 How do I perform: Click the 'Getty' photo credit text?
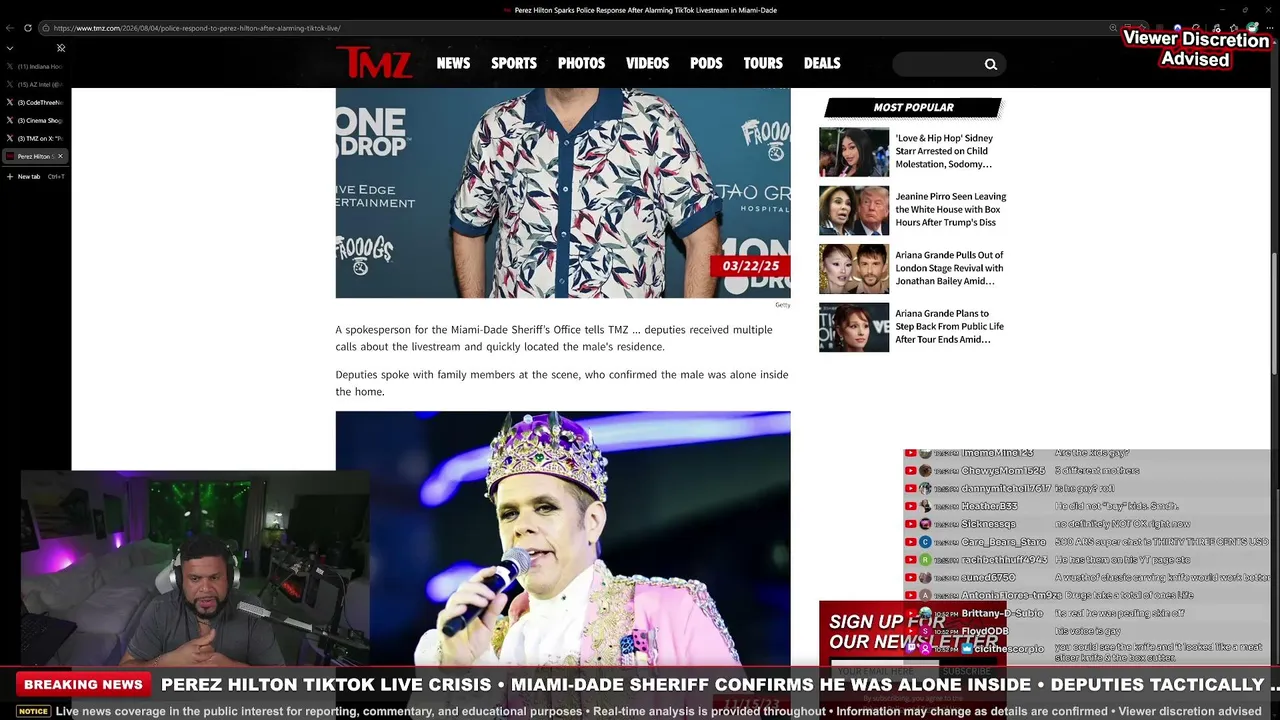782,305
